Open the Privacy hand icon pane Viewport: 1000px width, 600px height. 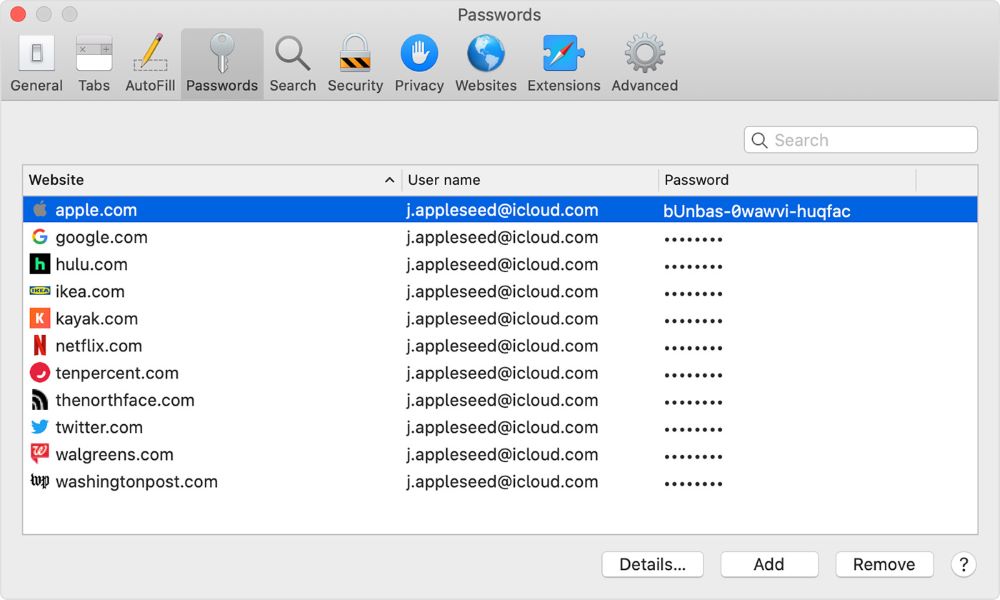click(x=419, y=64)
